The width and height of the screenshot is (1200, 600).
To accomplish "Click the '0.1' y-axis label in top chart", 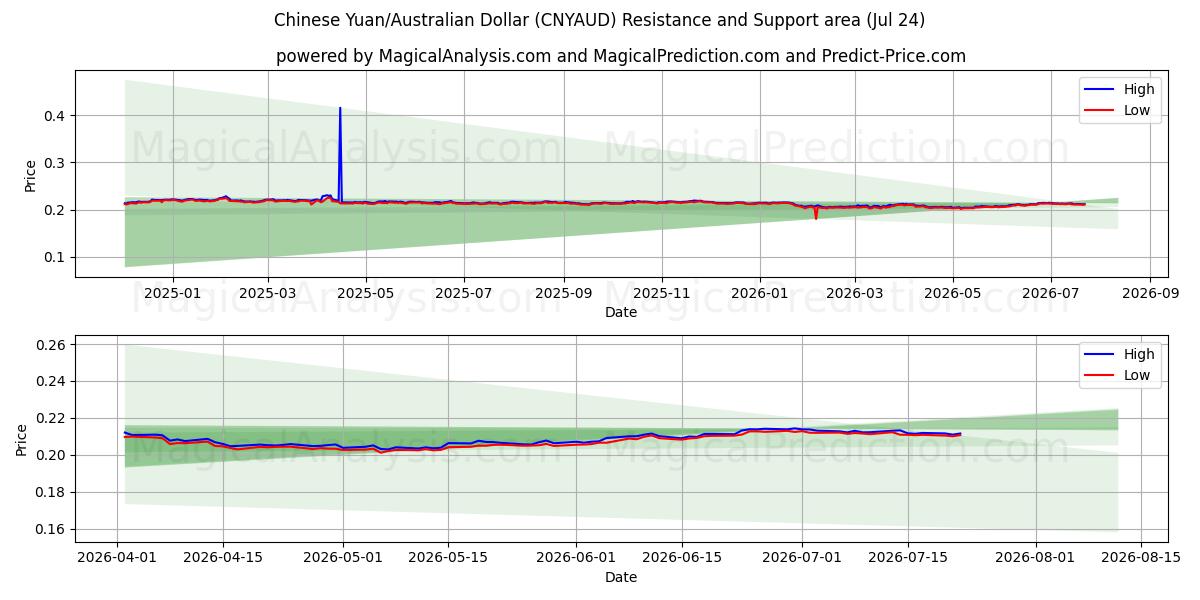I will point(56,257).
